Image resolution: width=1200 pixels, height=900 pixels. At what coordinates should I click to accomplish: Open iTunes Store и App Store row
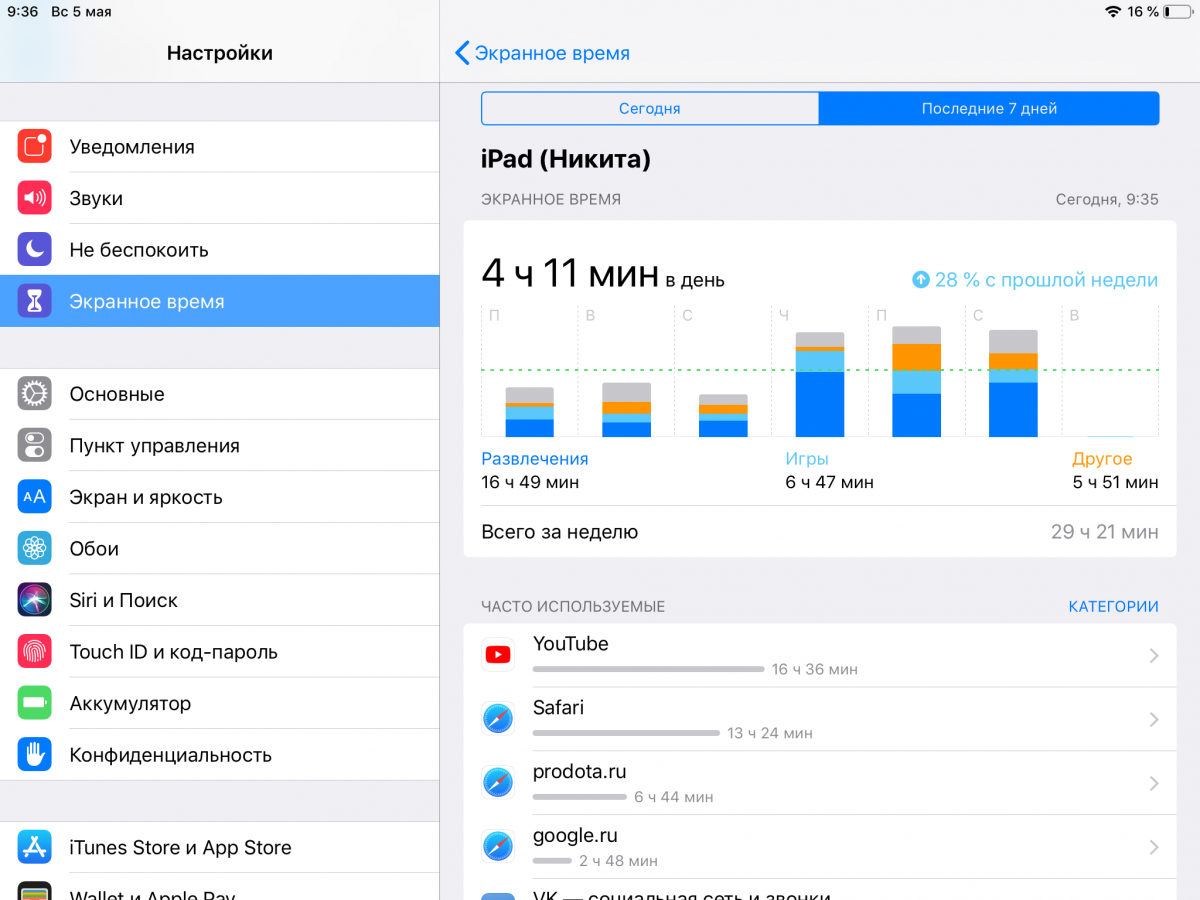coord(220,847)
